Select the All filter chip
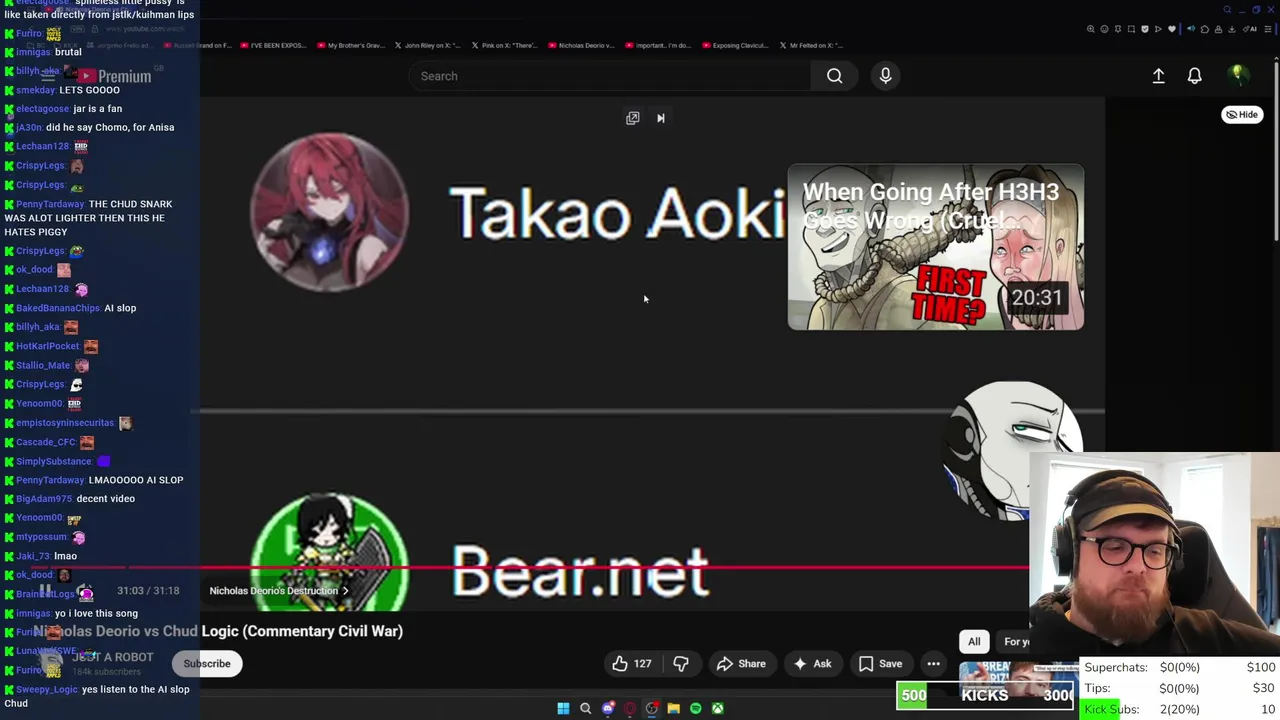The height and width of the screenshot is (720, 1280). tap(974, 642)
